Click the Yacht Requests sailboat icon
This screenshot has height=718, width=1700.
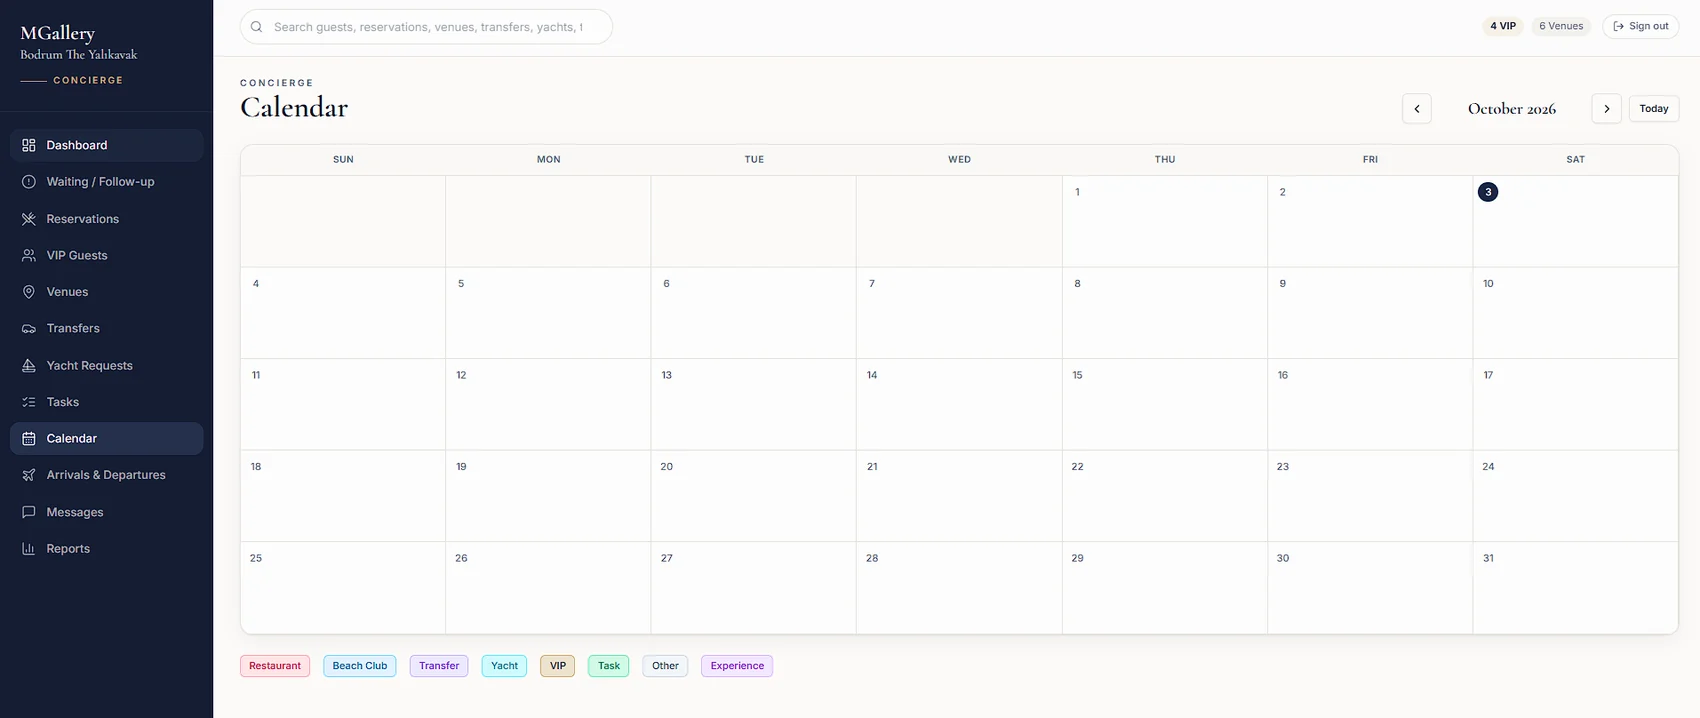pos(29,365)
